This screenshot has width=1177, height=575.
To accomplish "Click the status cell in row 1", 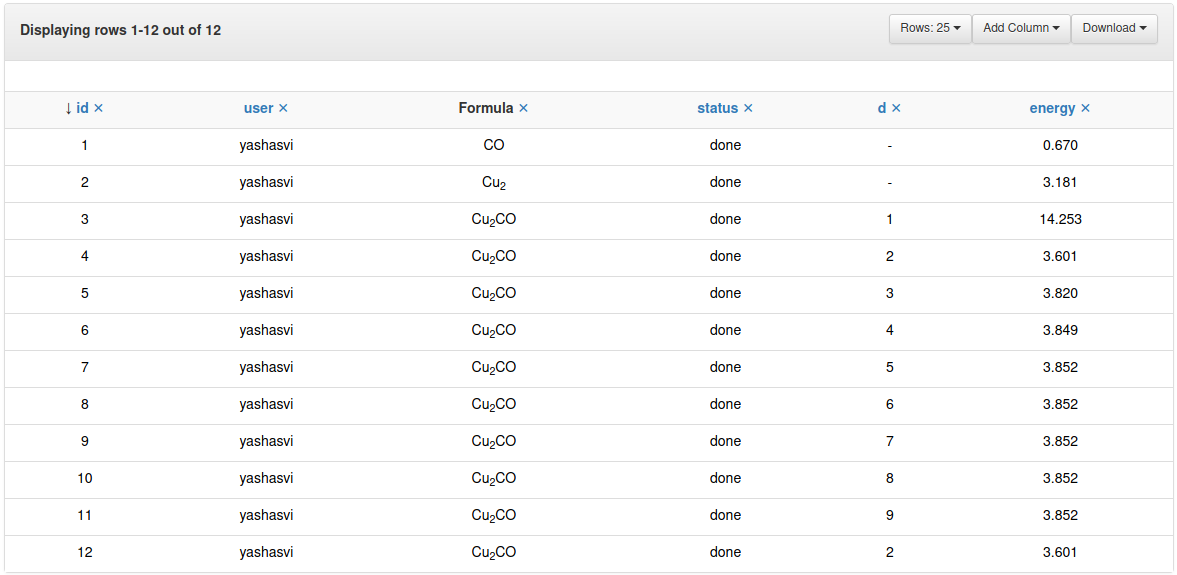I will click(x=725, y=146).
